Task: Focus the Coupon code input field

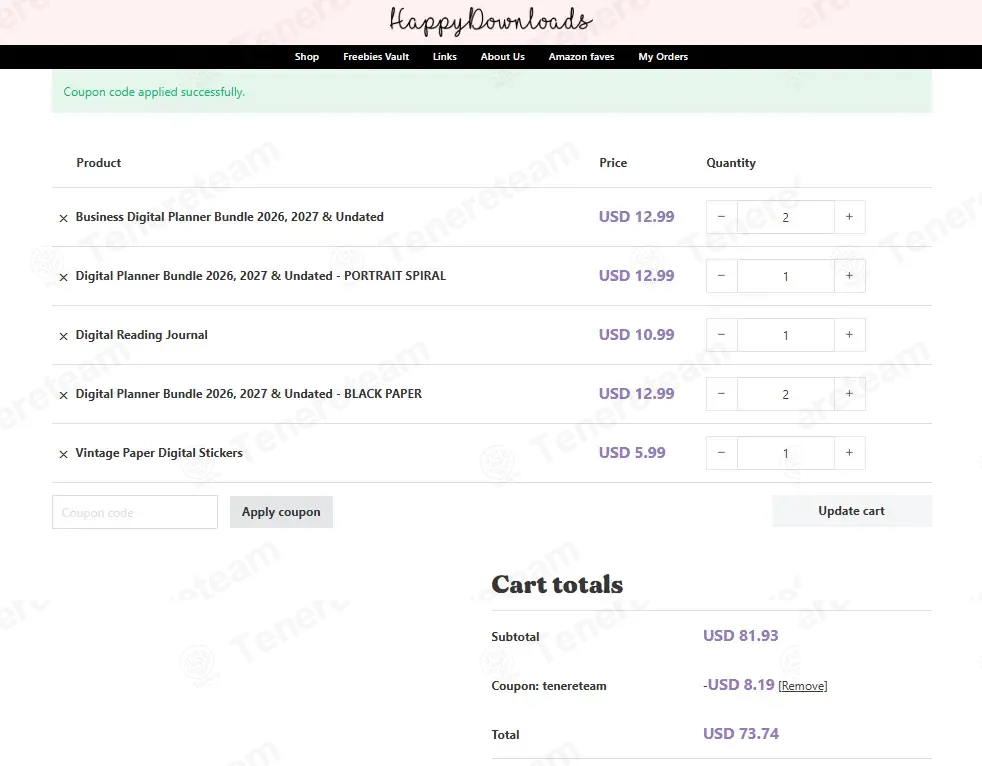Action: coord(135,512)
